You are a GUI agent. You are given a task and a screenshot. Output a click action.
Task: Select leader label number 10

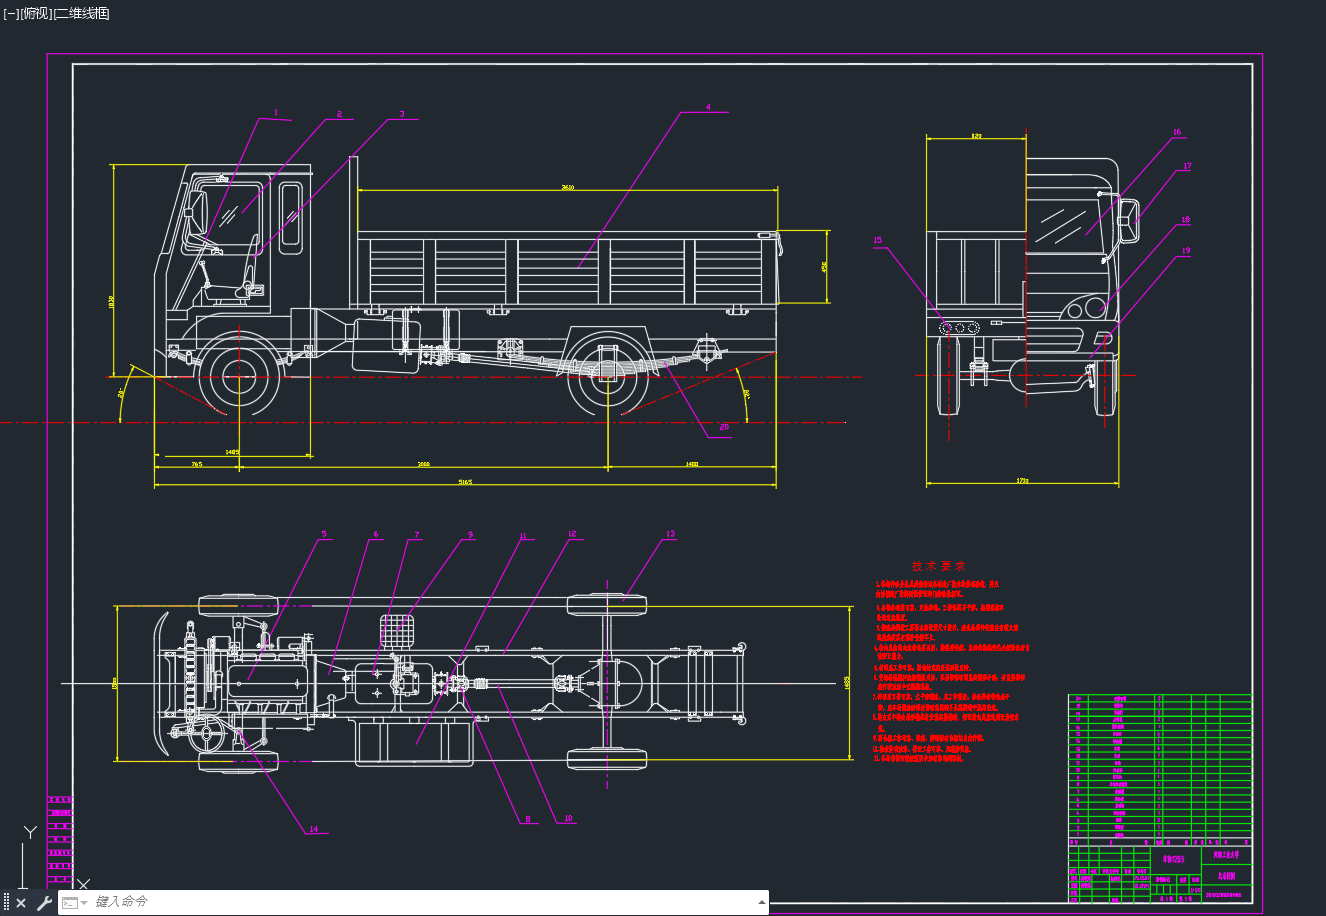(x=568, y=818)
